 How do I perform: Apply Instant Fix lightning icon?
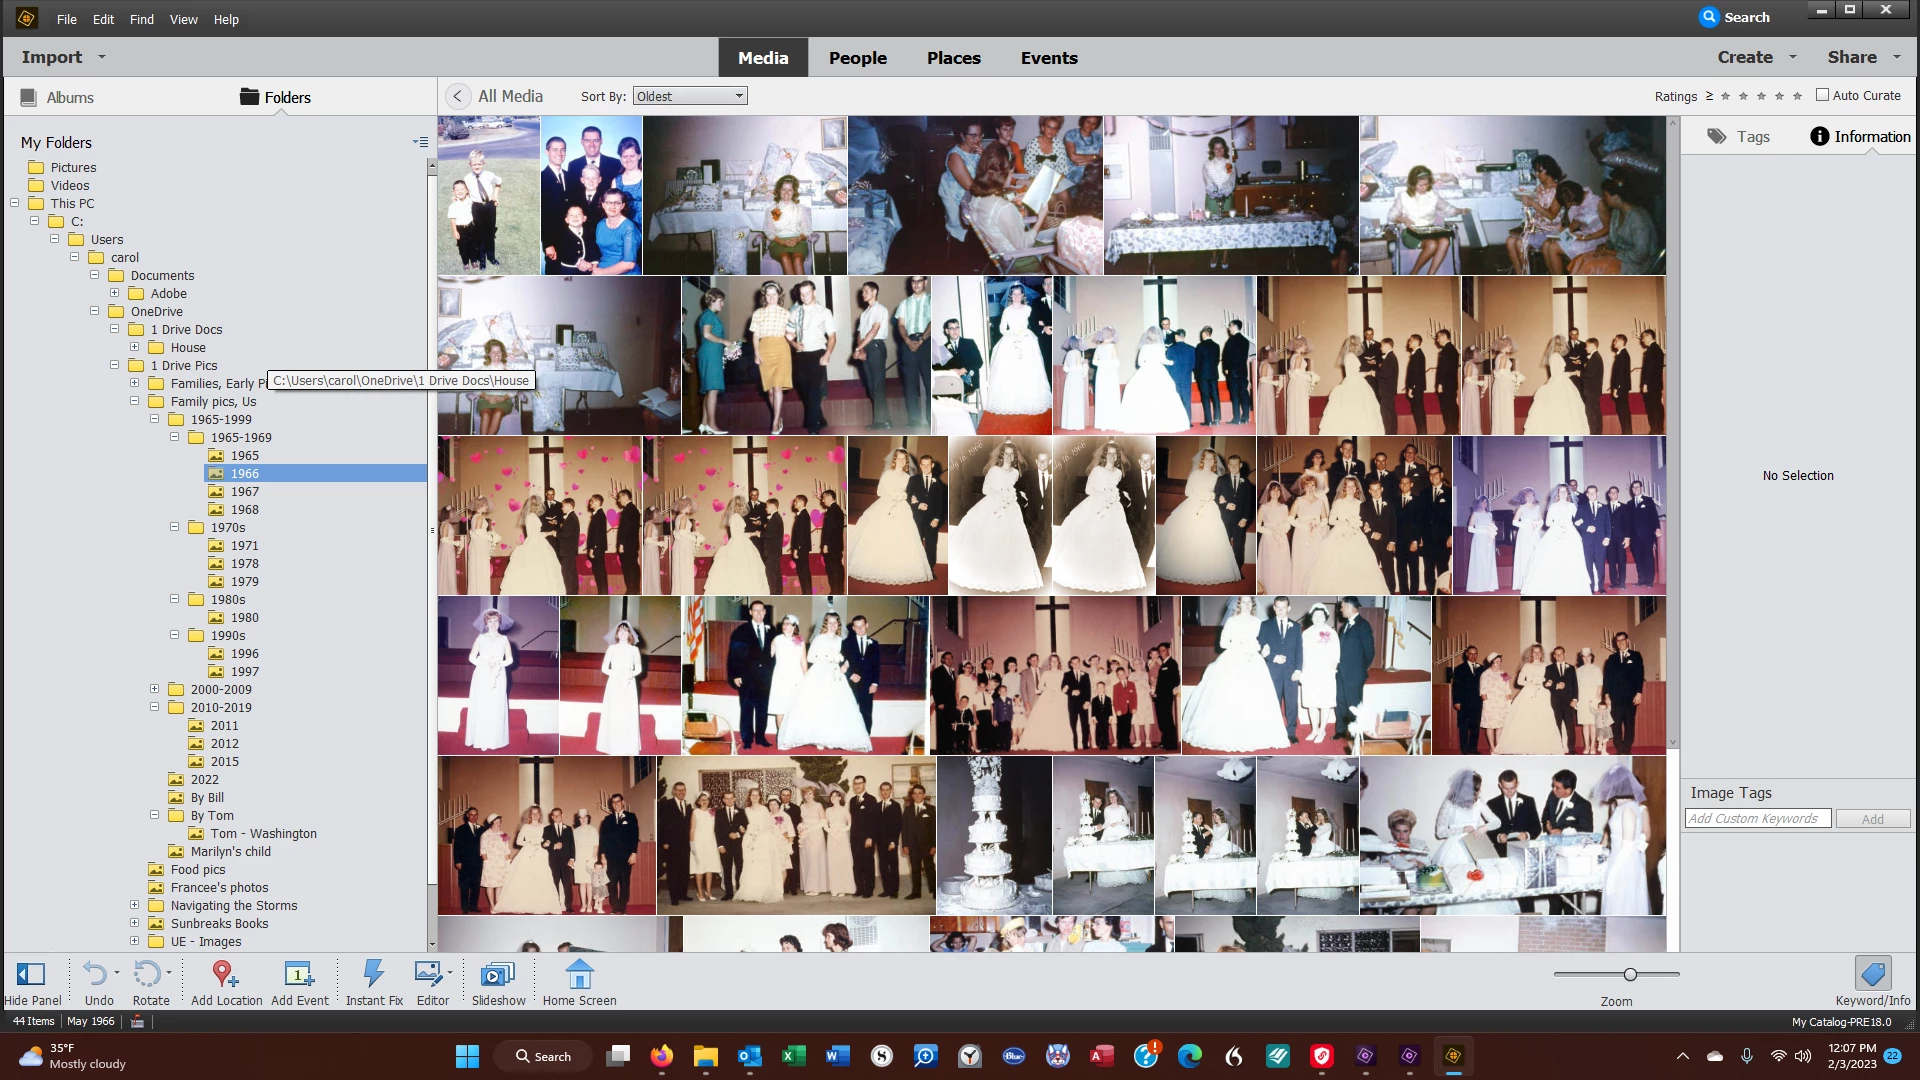[374, 974]
